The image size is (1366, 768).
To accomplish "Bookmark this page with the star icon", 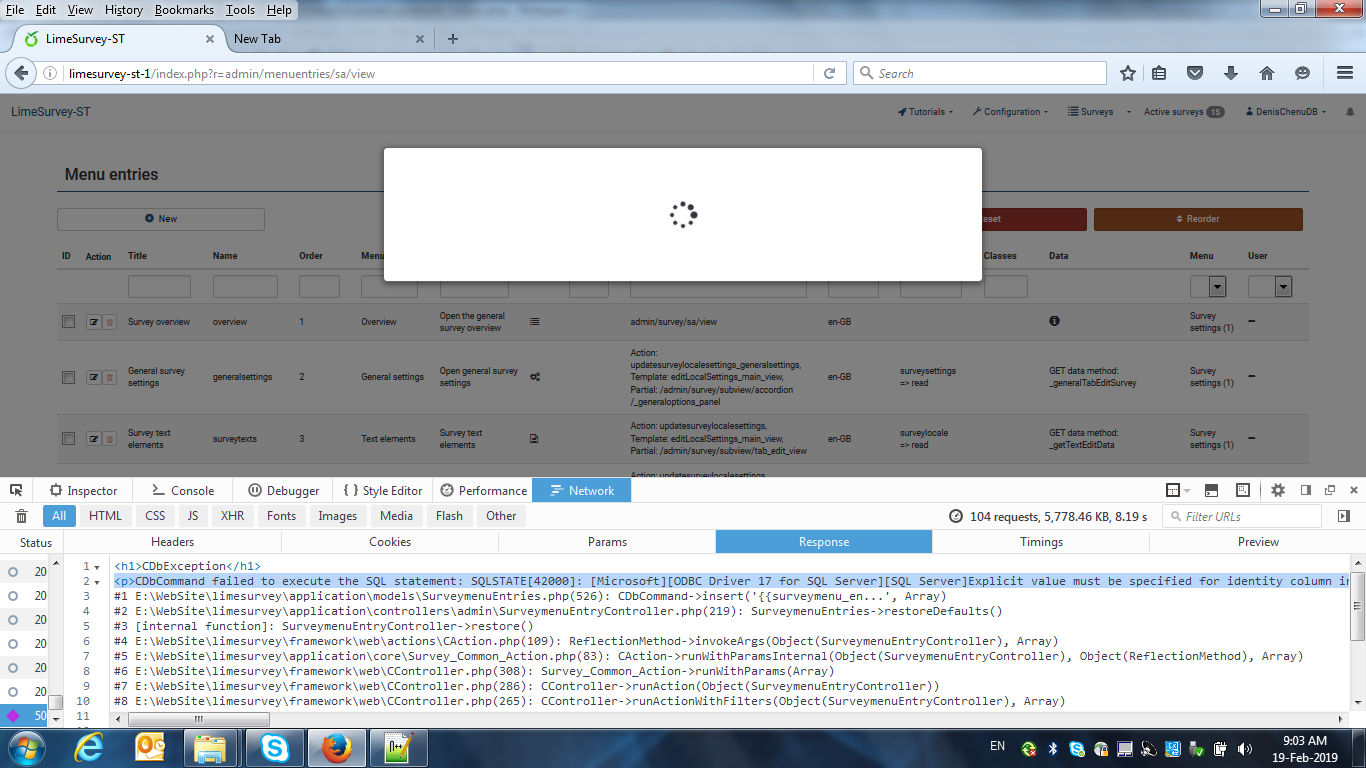I will 1128,73.
